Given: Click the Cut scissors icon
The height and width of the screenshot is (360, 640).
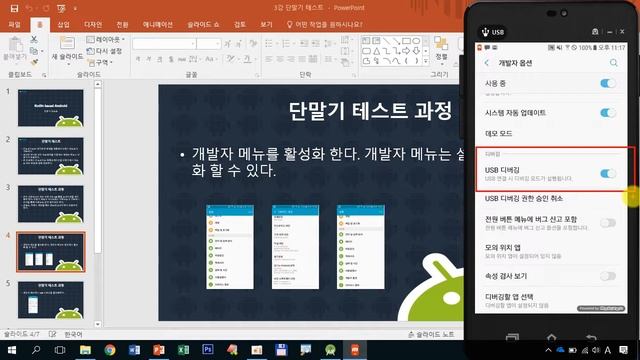Looking at the screenshot, I should [x=34, y=40].
